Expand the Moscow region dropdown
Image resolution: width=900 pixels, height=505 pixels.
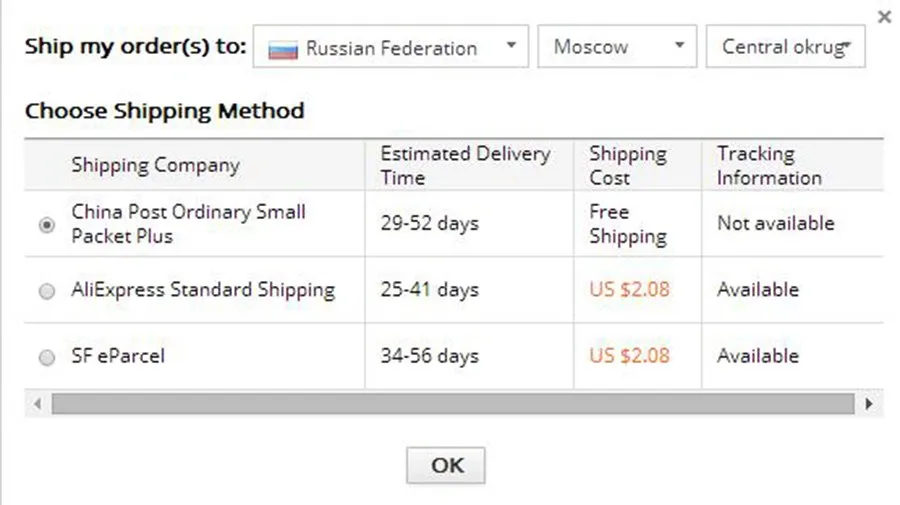(616, 47)
